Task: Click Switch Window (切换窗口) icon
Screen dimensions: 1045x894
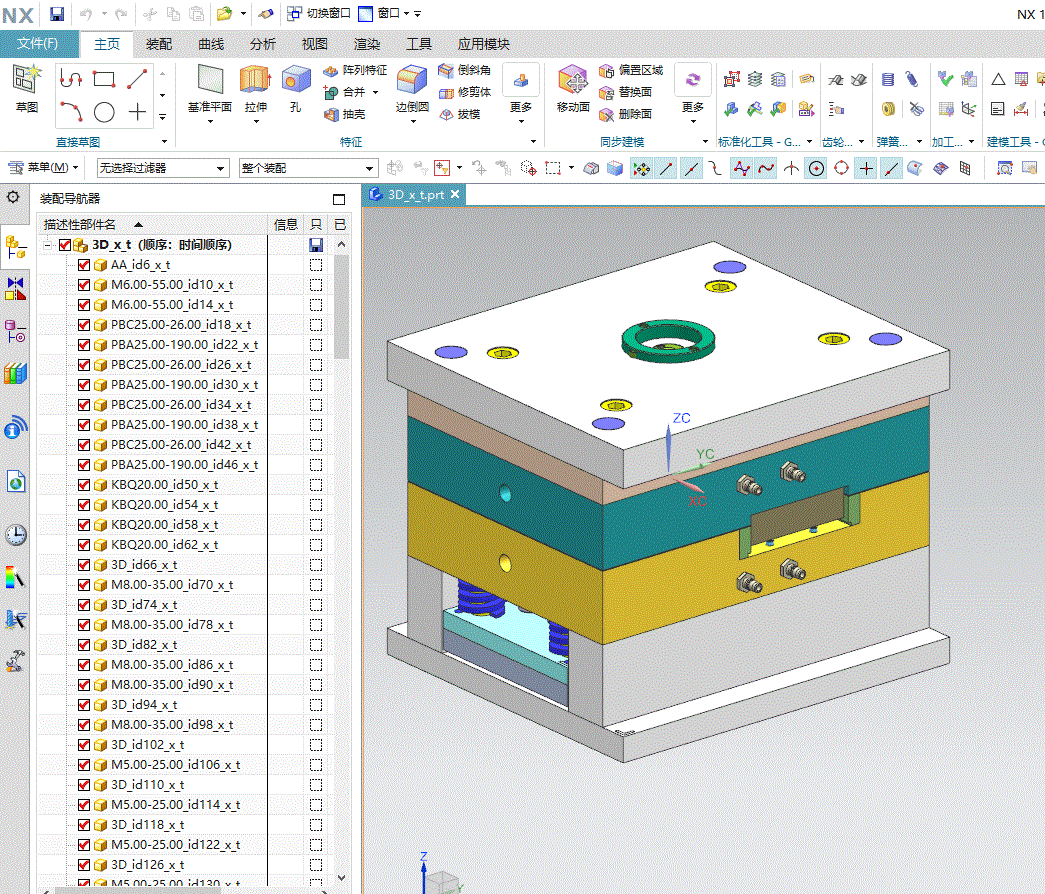Action: tap(295, 13)
